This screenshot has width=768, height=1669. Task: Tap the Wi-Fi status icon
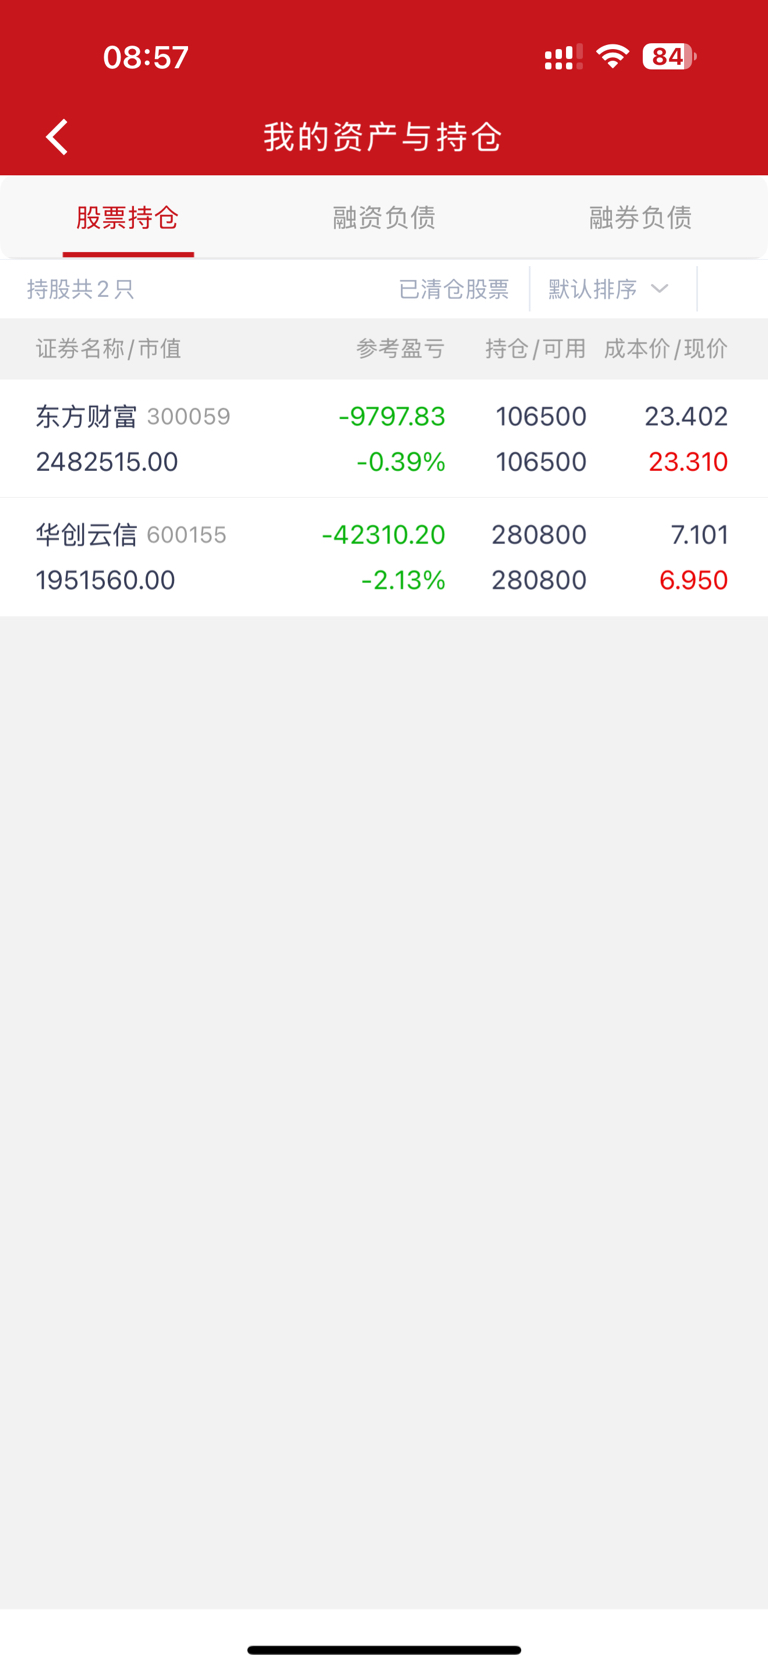point(612,56)
